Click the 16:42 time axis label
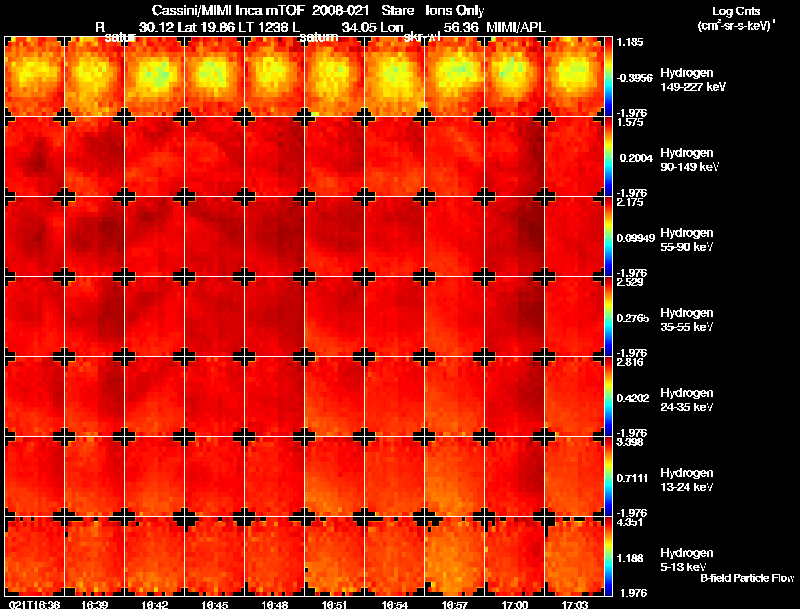Screen dimensions: 800x609 [155, 604]
